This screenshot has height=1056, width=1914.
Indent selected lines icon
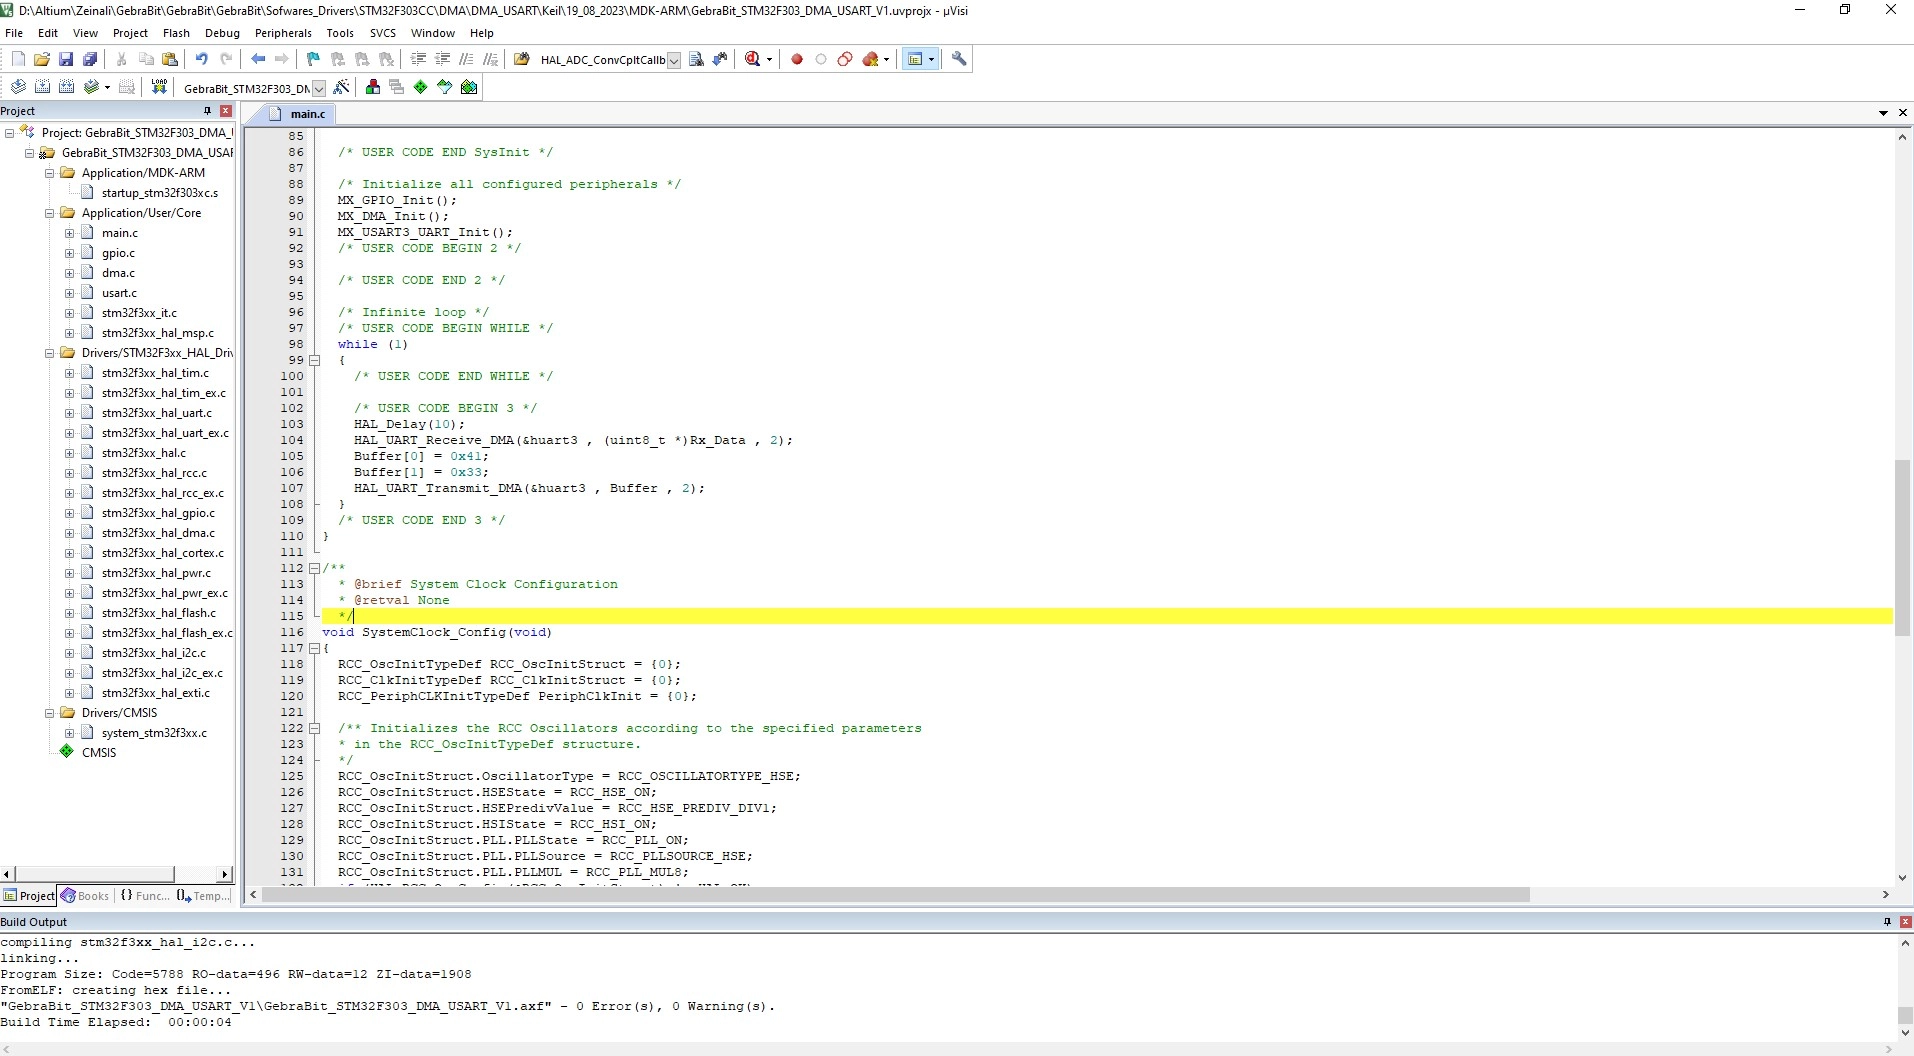point(418,59)
